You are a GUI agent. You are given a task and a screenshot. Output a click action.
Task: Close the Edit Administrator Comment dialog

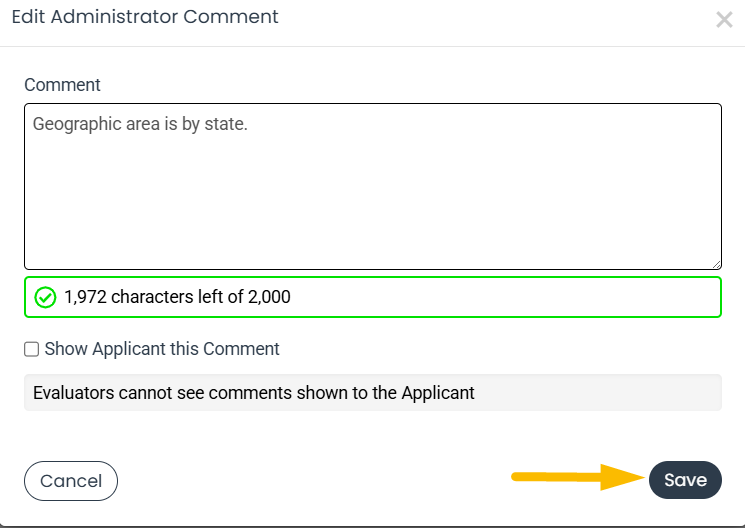(x=724, y=20)
